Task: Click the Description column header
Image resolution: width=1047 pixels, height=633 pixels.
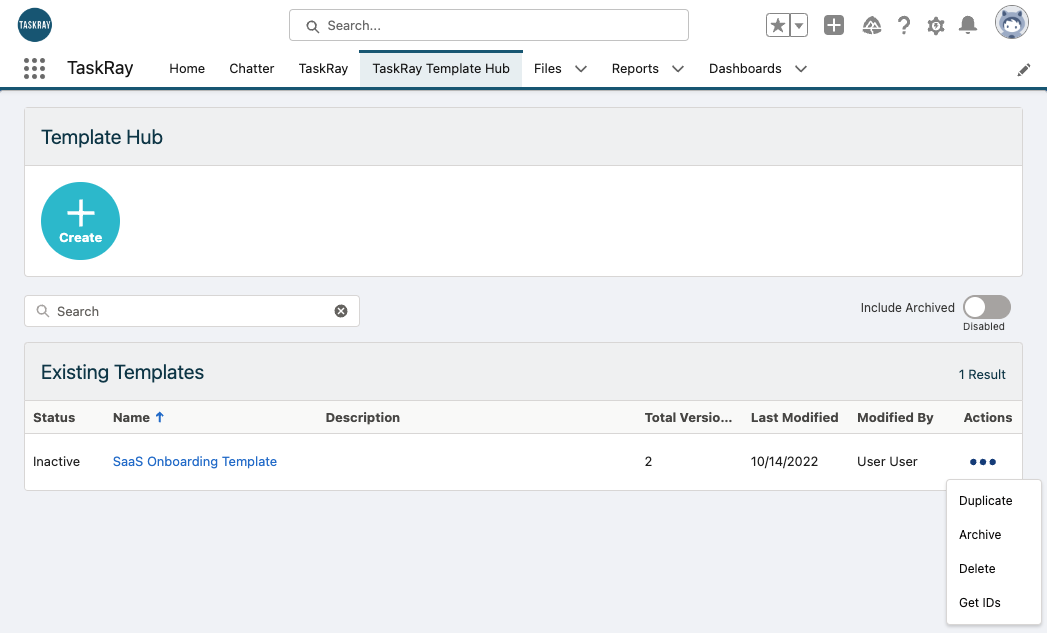Action: pyautogui.click(x=363, y=417)
